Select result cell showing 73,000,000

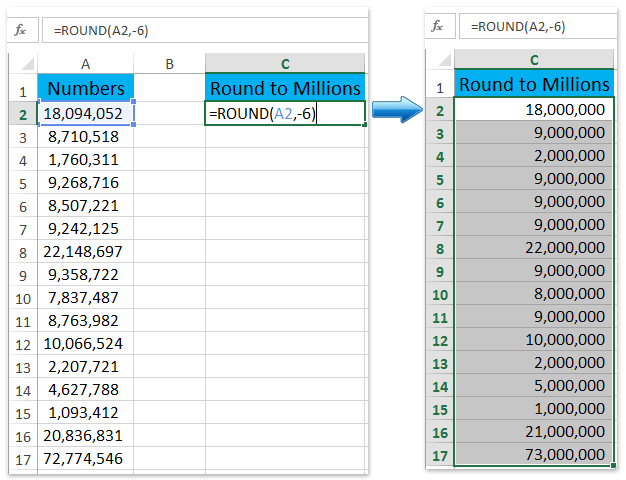coord(534,455)
